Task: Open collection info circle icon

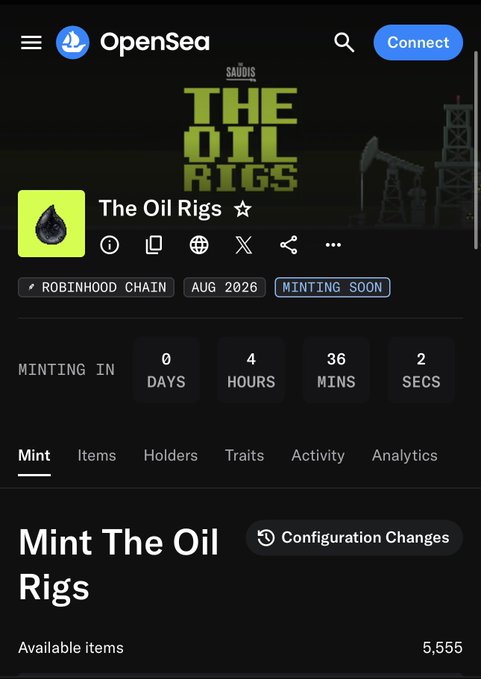Action: (109, 245)
